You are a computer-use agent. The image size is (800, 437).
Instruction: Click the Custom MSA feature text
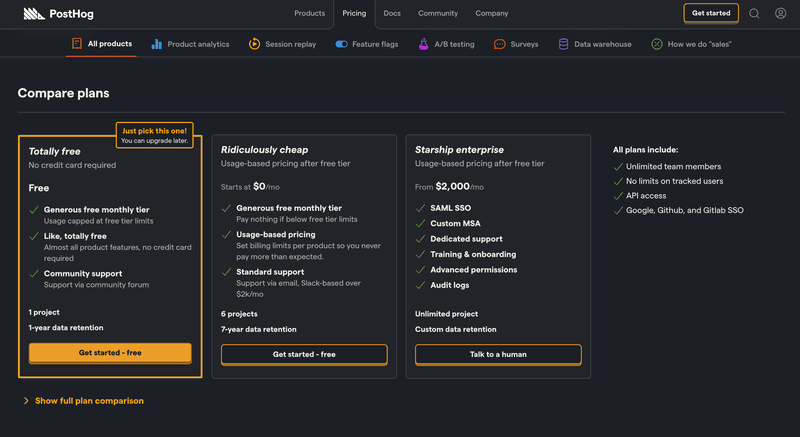(455, 223)
